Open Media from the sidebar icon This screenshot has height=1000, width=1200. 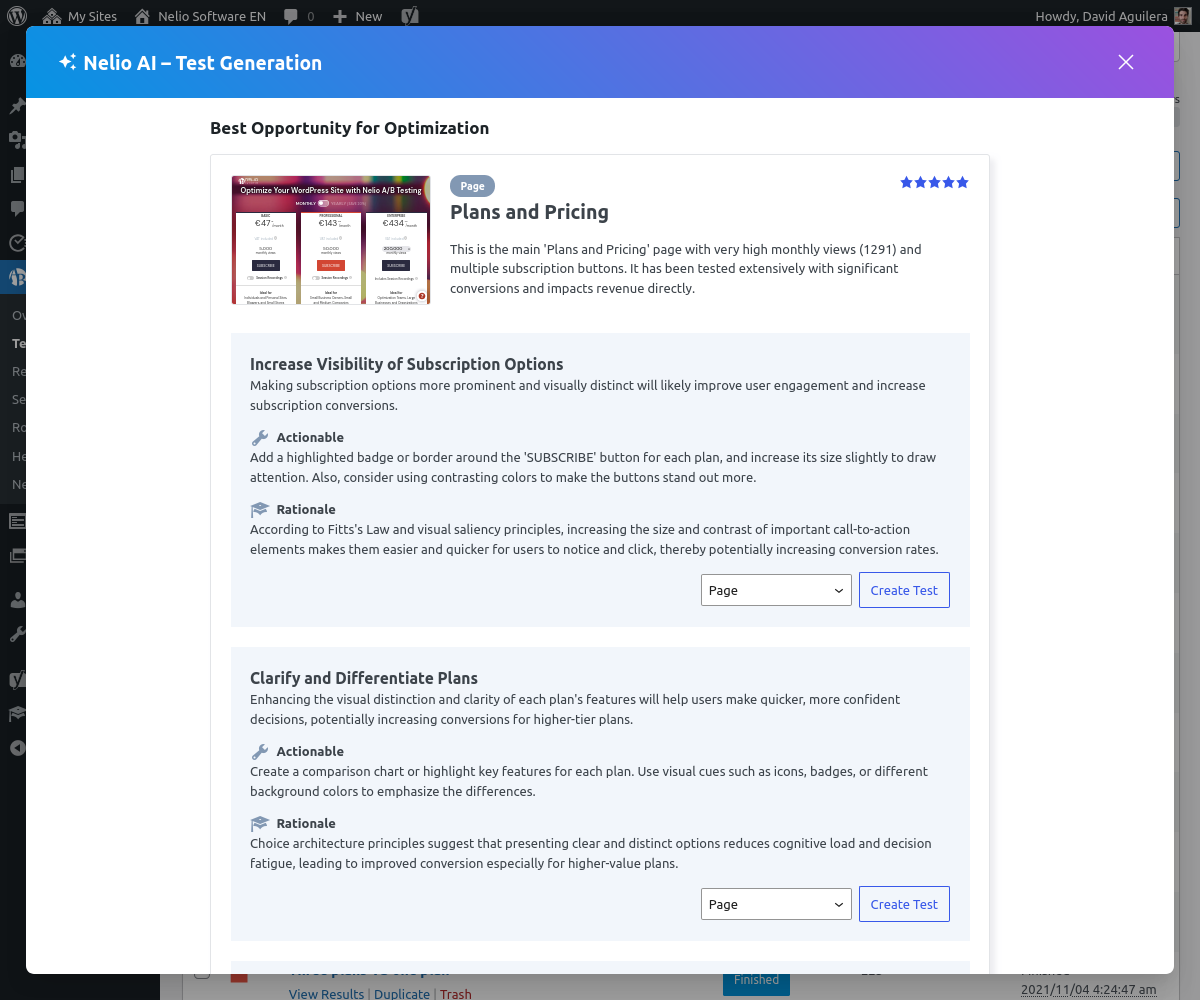pyautogui.click(x=17, y=140)
